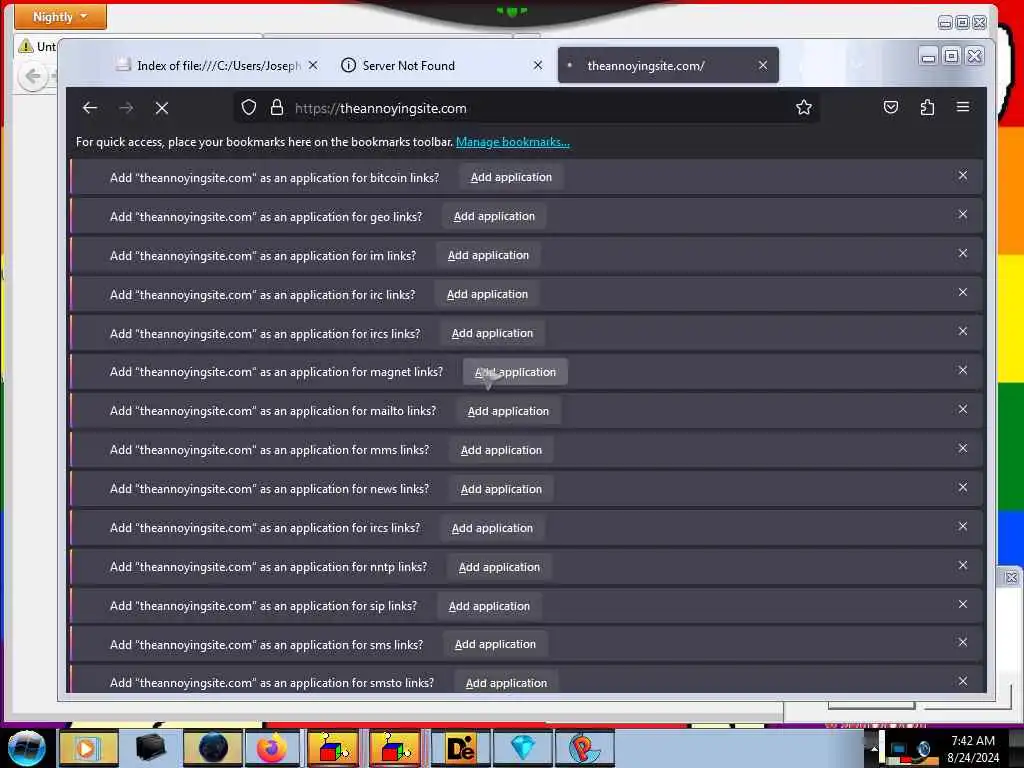Launch Firefox from the taskbar
Image resolution: width=1024 pixels, height=768 pixels.
click(272, 748)
